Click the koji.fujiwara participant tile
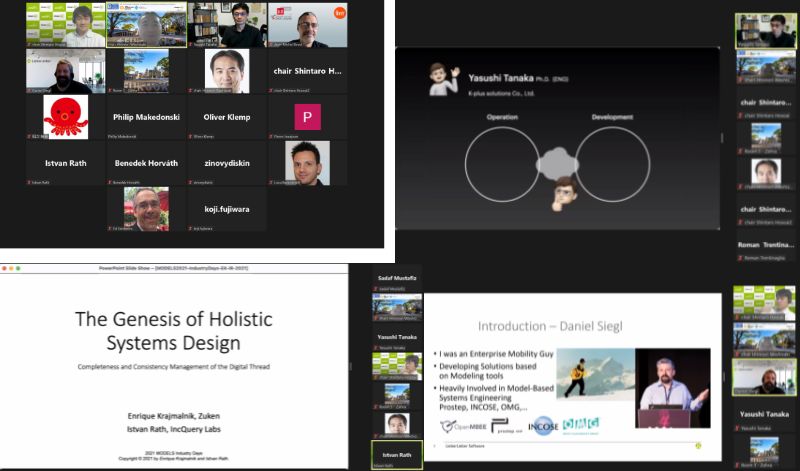This screenshot has height=471, width=800. pos(227,209)
